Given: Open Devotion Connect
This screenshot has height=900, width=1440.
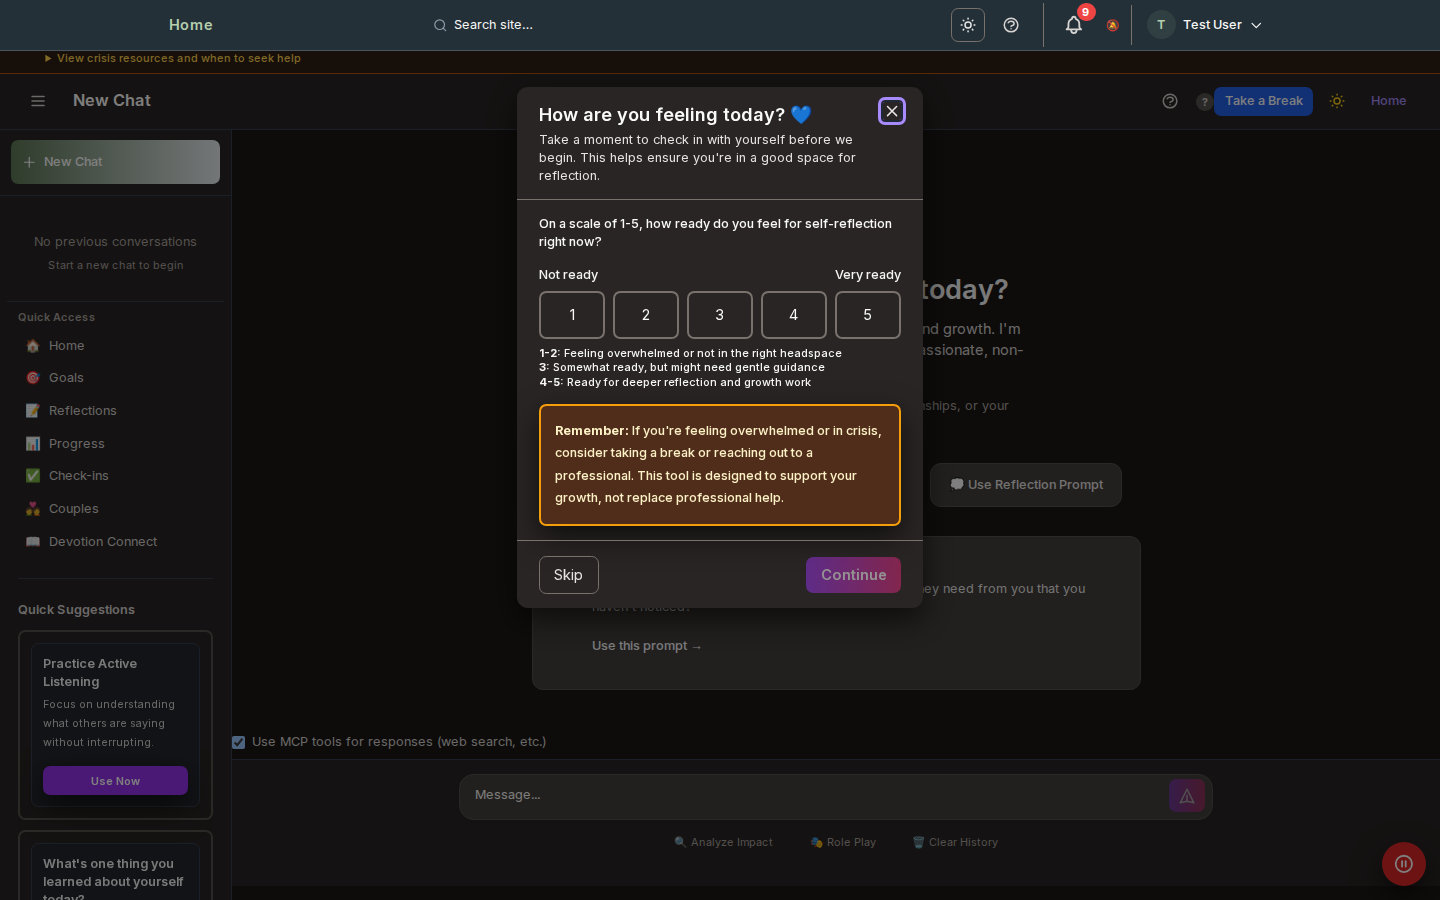Looking at the screenshot, I should click(102, 541).
